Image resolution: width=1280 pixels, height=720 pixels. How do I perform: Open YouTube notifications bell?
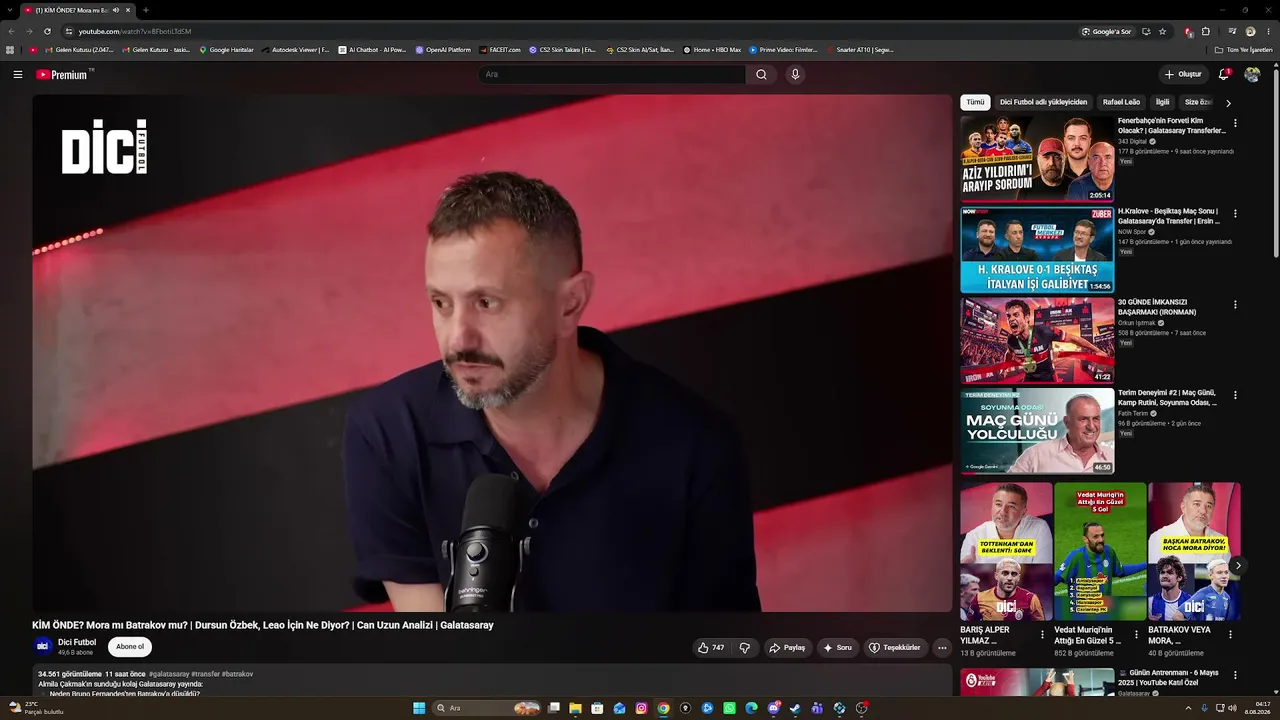pos(1223,74)
